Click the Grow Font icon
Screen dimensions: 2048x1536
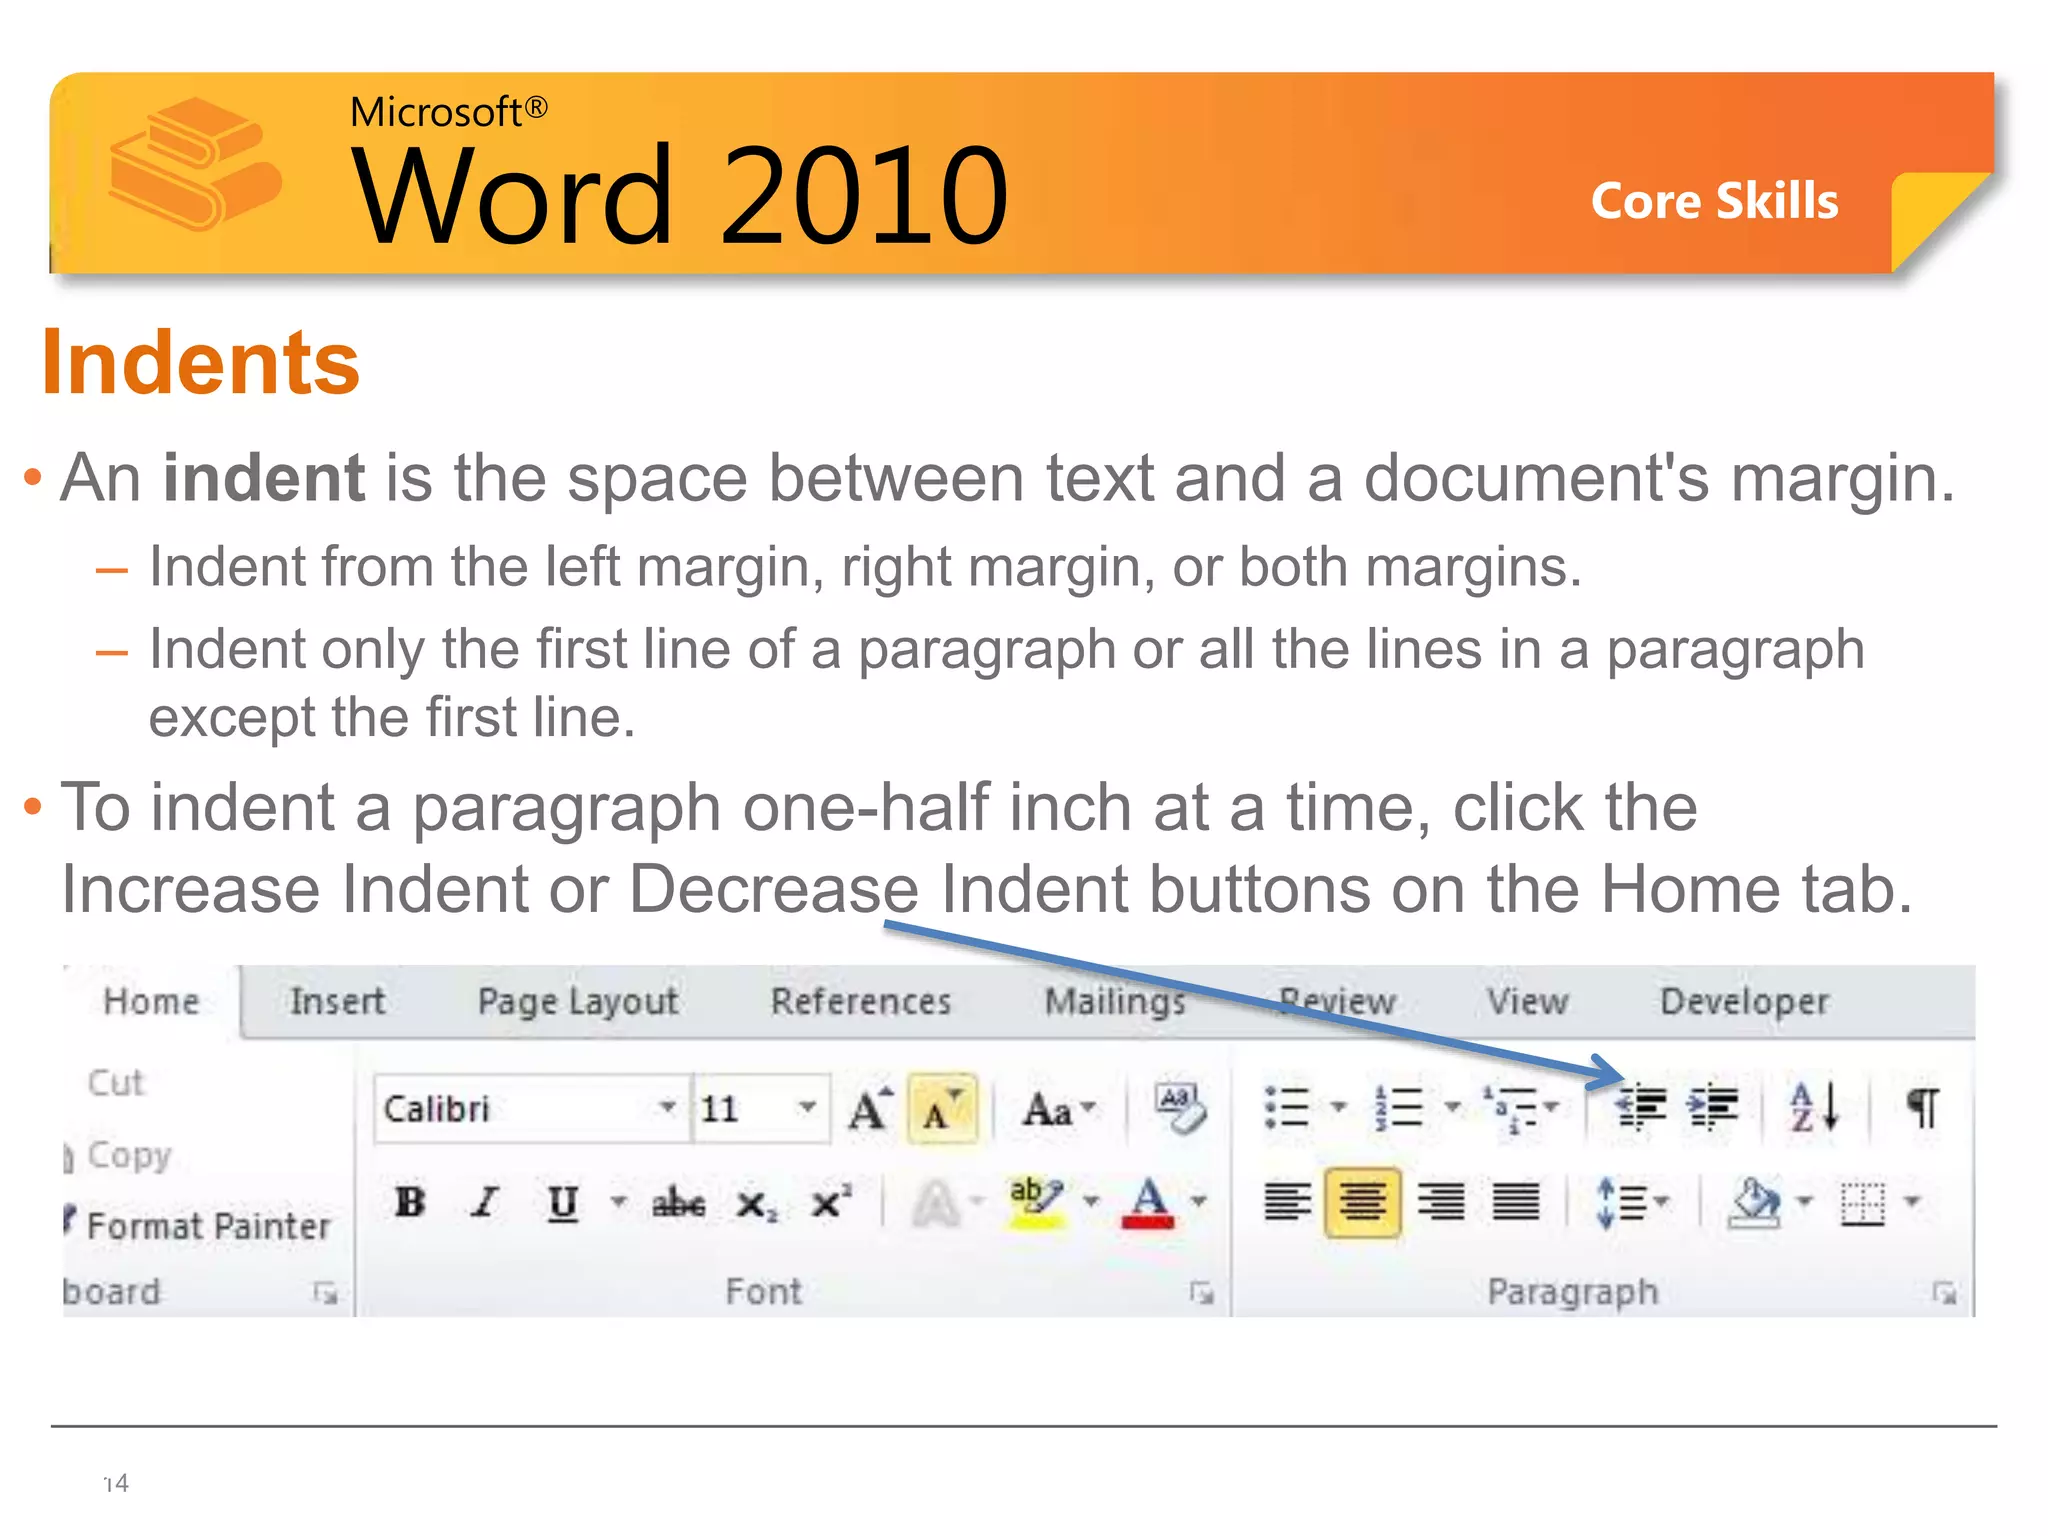point(869,1108)
